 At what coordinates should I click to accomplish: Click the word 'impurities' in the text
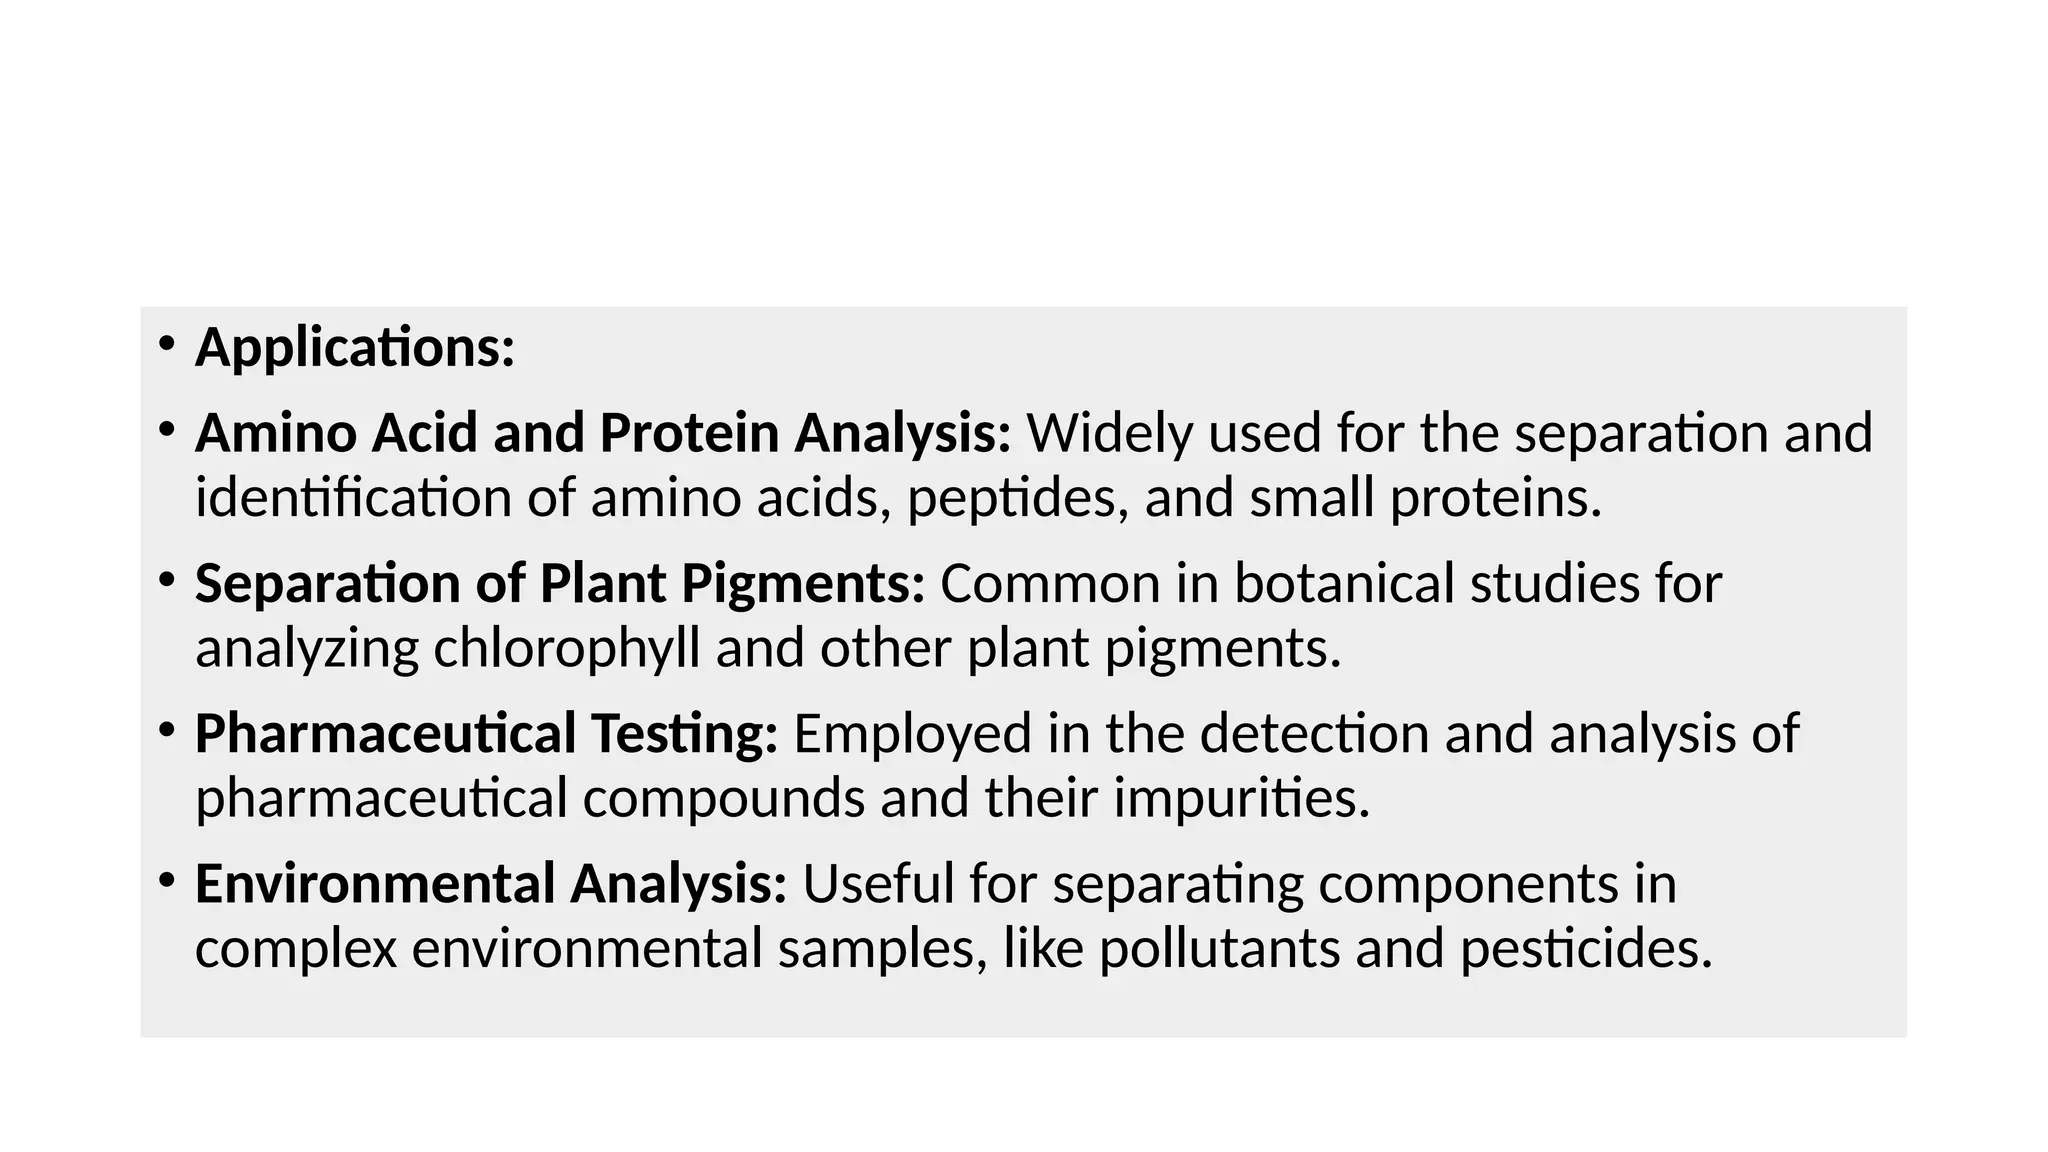(x=1240, y=798)
